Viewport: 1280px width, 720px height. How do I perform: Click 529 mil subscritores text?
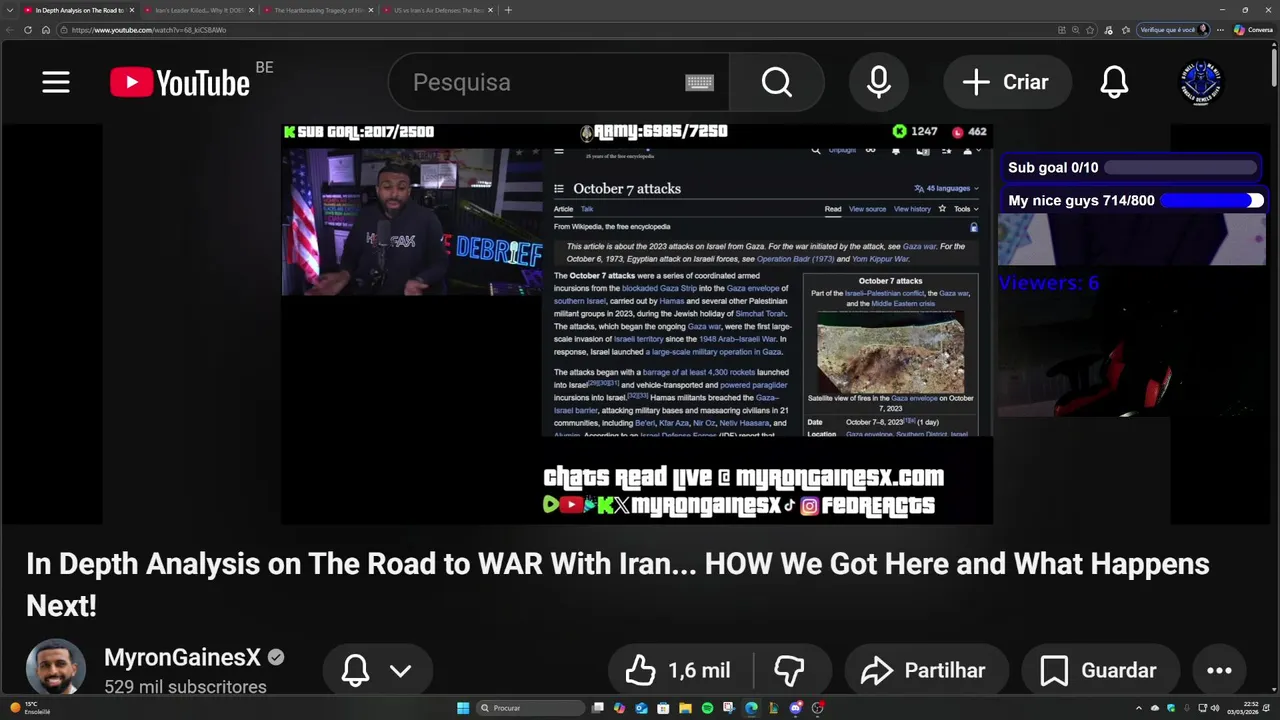point(185,687)
